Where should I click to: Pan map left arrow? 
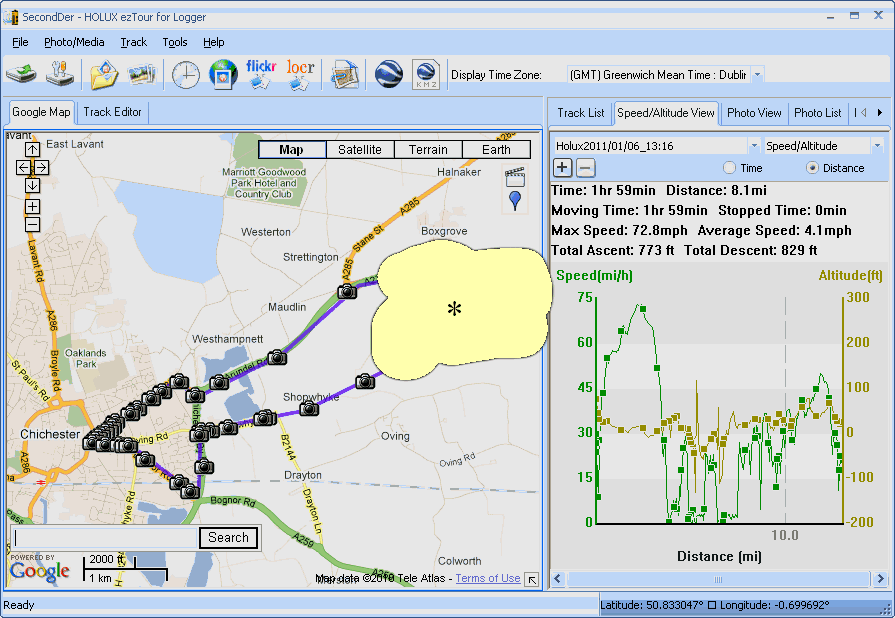click(23, 167)
